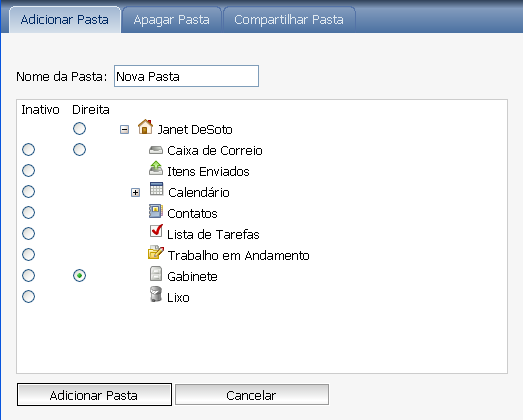Select the Lista de Tarefas label
Image resolution: width=523 pixels, height=420 pixels.
pyautogui.click(x=213, y=235)
